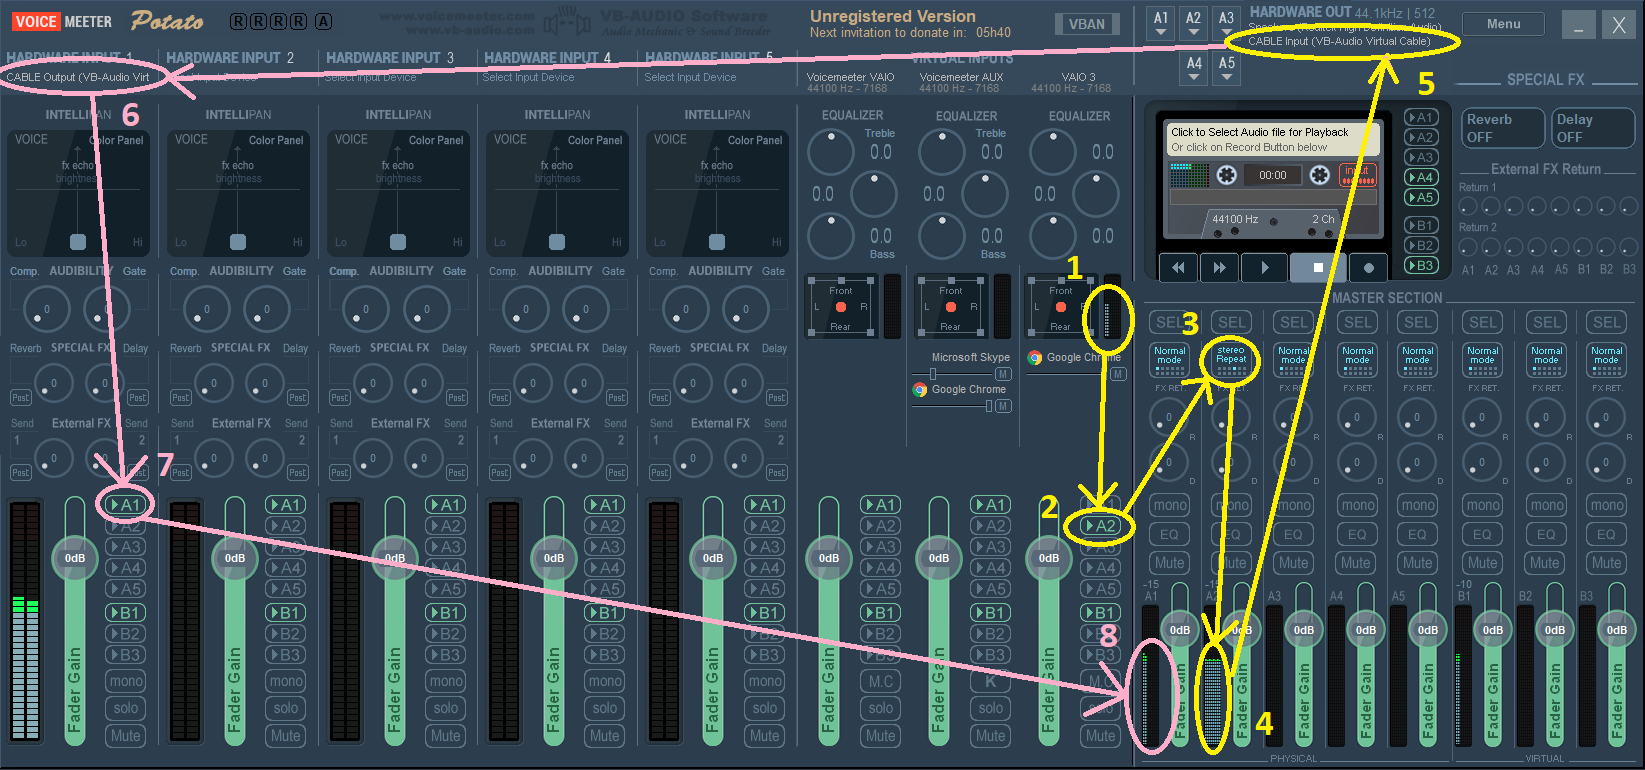Route the cassette player to bus A1

(1421, 117)
